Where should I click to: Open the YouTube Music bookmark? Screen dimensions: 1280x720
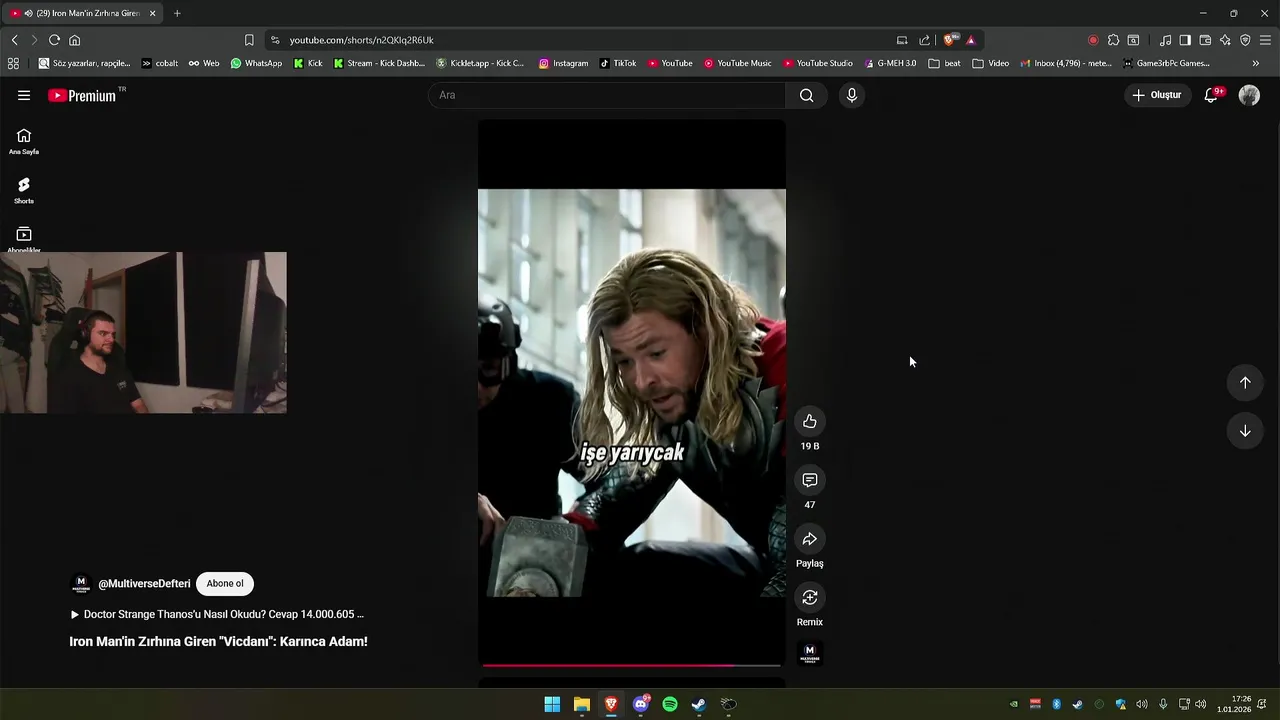coord(738,63)
